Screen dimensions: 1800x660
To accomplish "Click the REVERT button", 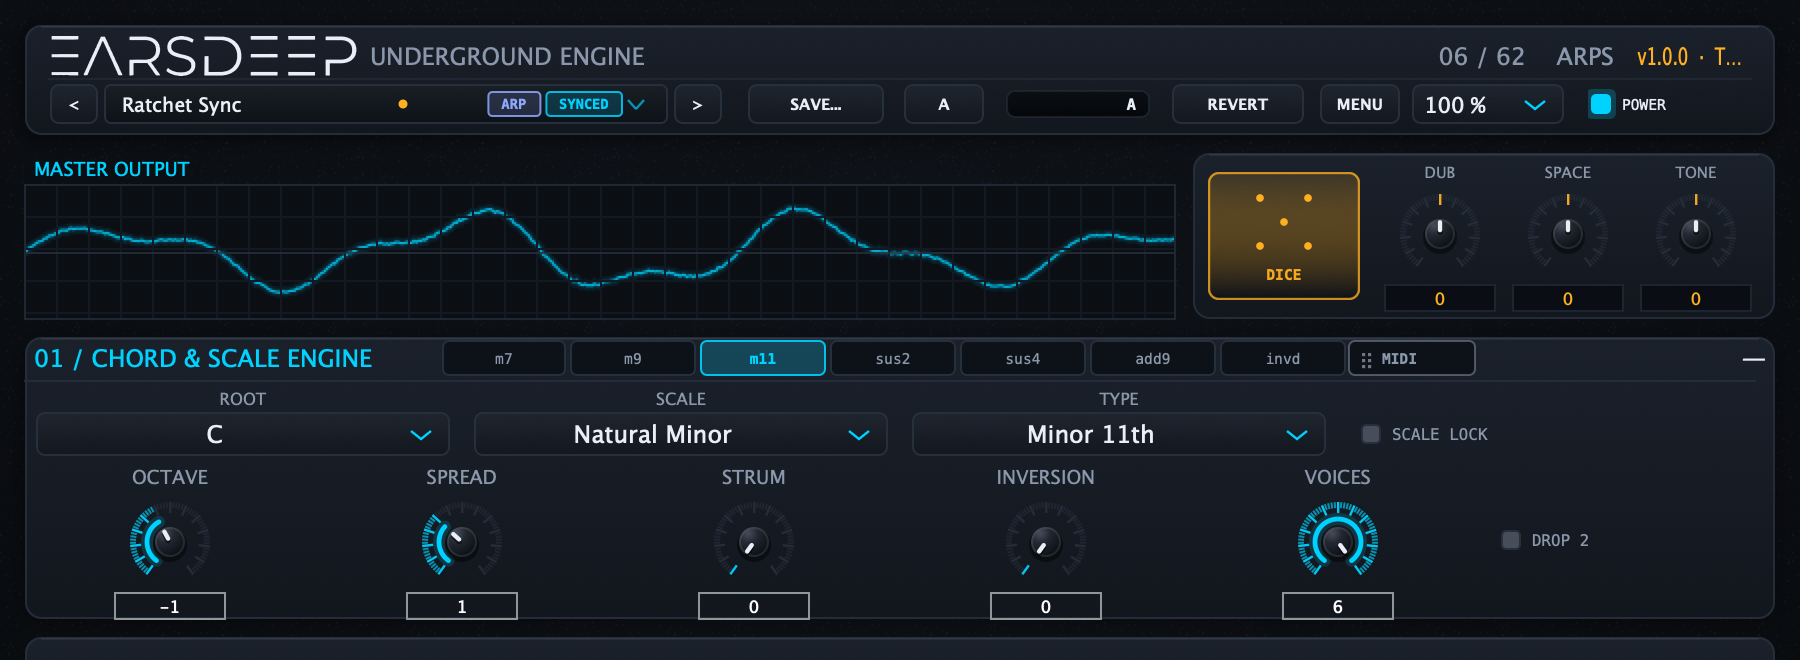I will [1238, 104].
